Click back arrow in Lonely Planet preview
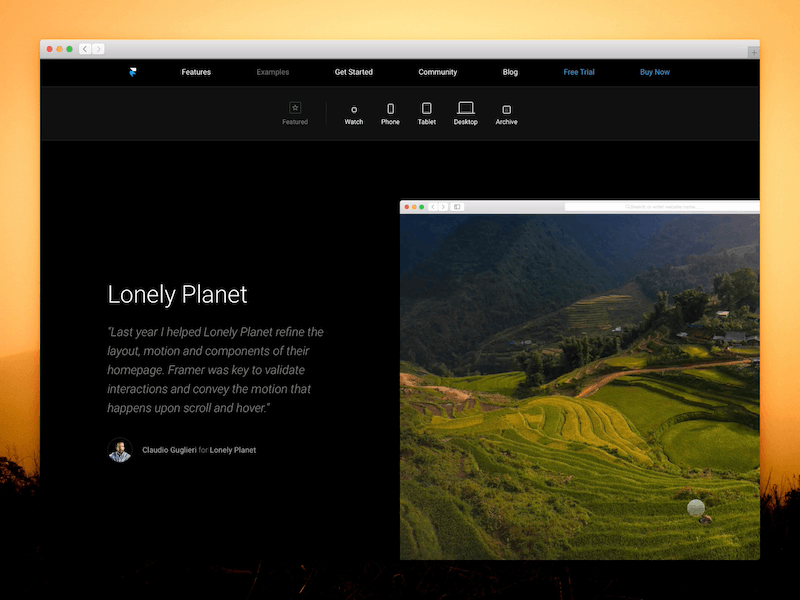Image resolution: width=800 pixels, height=600 pixels. (433, 207)
